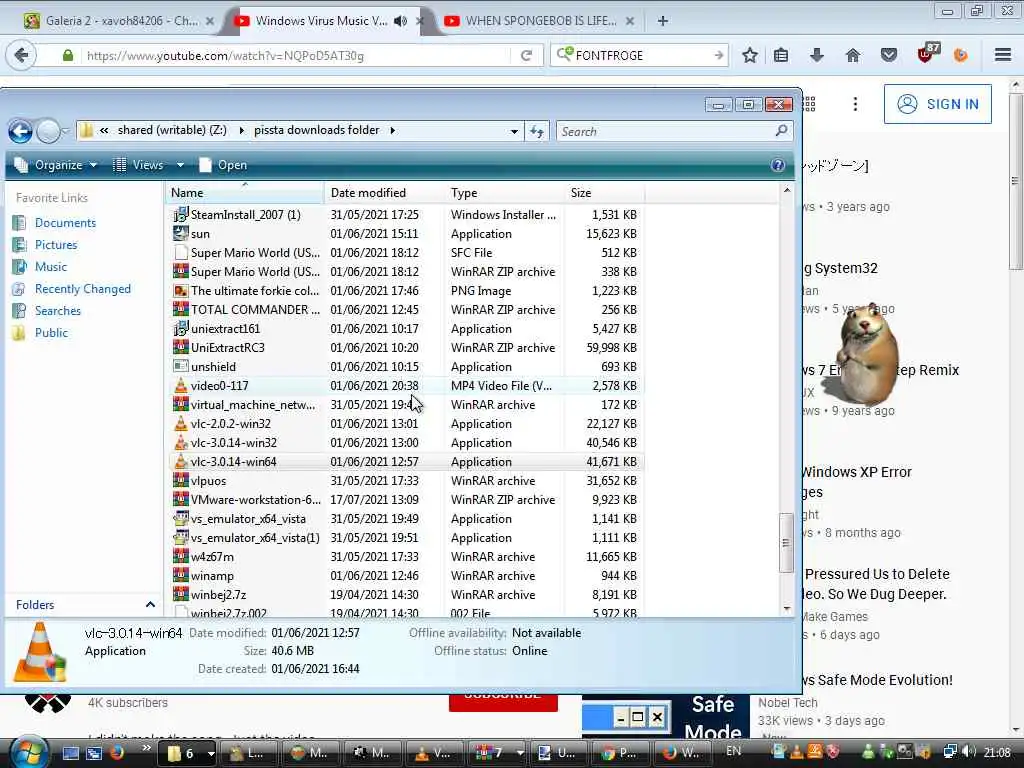Expand the shared (writable) Z: breadcrumb arrow
This screenshot has width=1024, height=768.
tap(241, 131)
